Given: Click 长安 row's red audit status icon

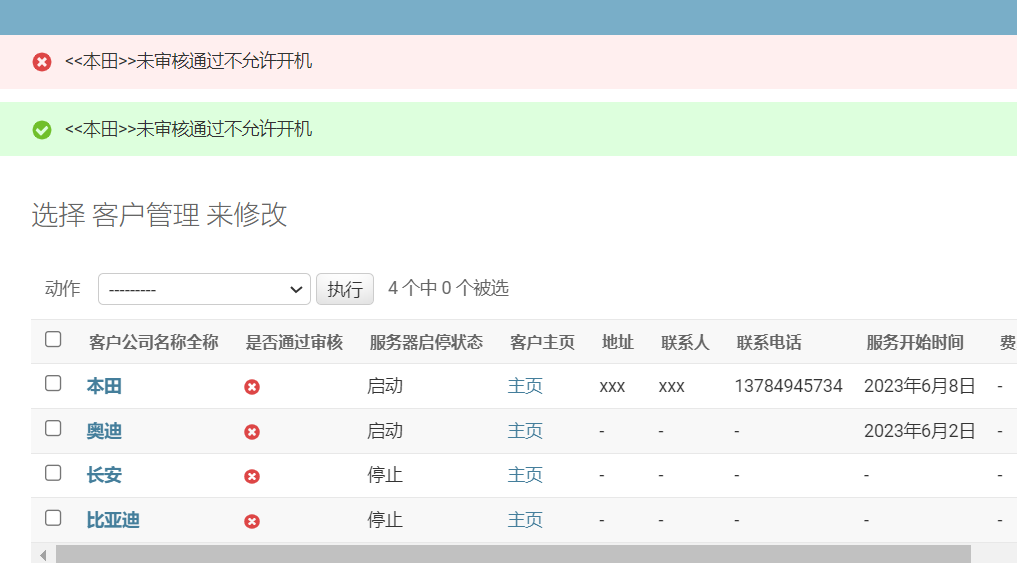Looking at the screenshot, I should [x=252, y=476].
